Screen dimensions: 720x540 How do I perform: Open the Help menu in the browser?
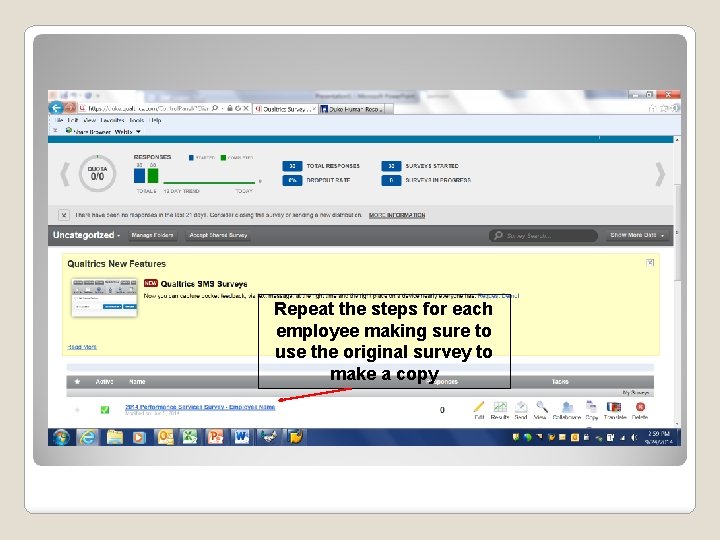(156, 120)
